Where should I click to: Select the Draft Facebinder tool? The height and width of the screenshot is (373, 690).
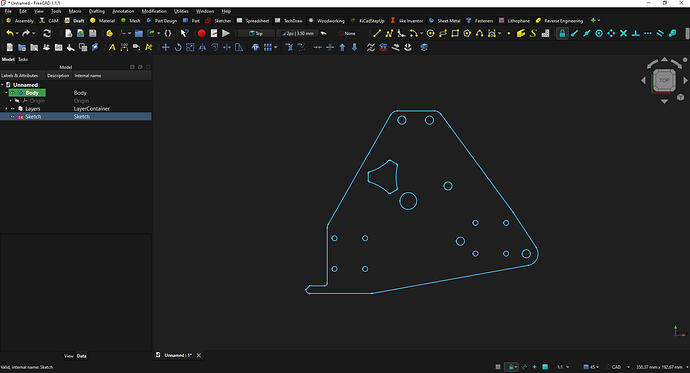(521, 33)
